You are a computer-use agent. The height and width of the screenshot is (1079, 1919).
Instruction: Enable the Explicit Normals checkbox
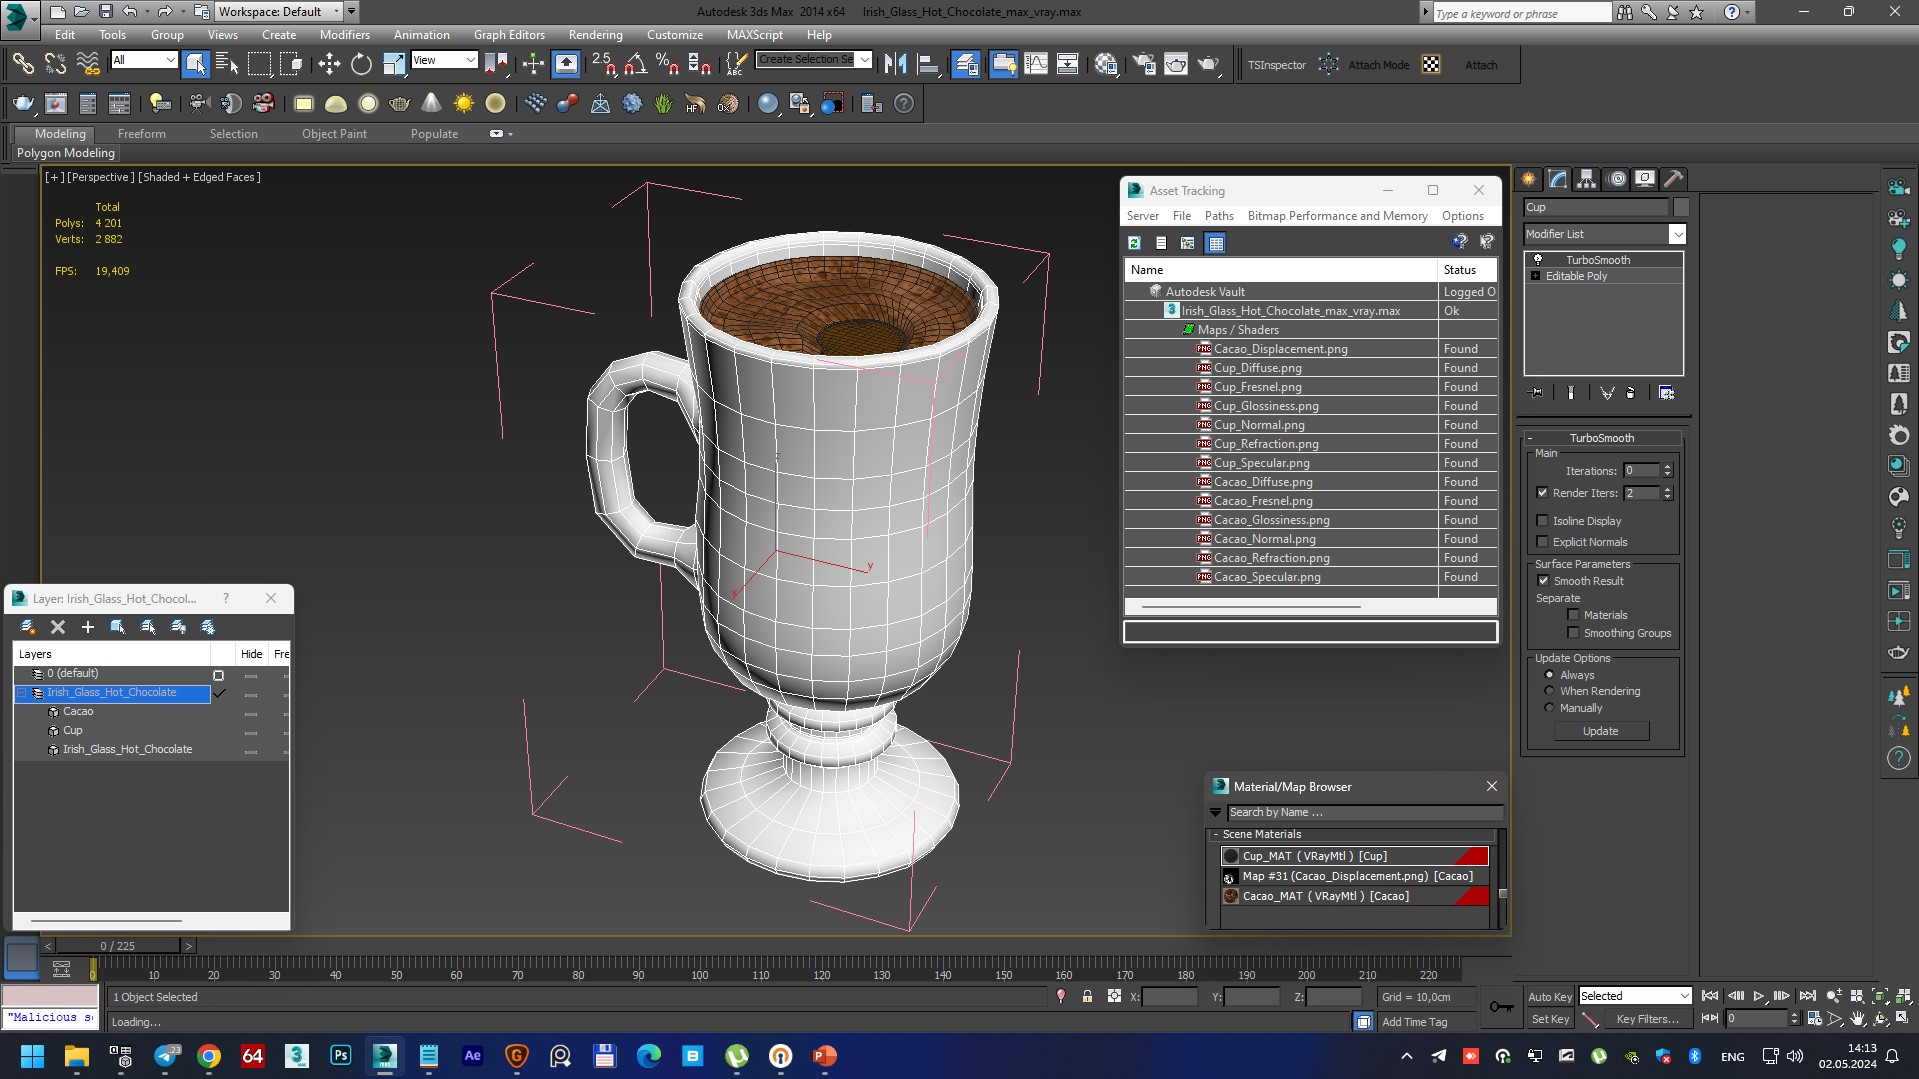click(1542, 542)
